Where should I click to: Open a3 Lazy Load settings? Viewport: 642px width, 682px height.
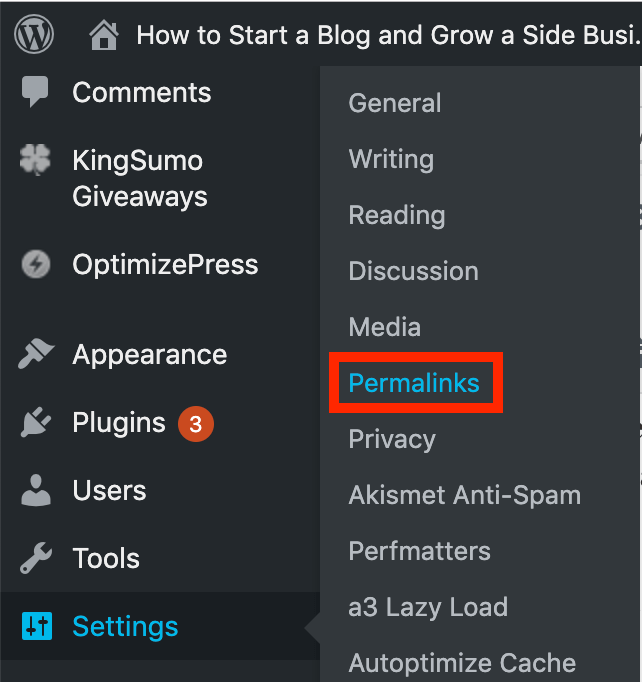click(x=428, y=607)
